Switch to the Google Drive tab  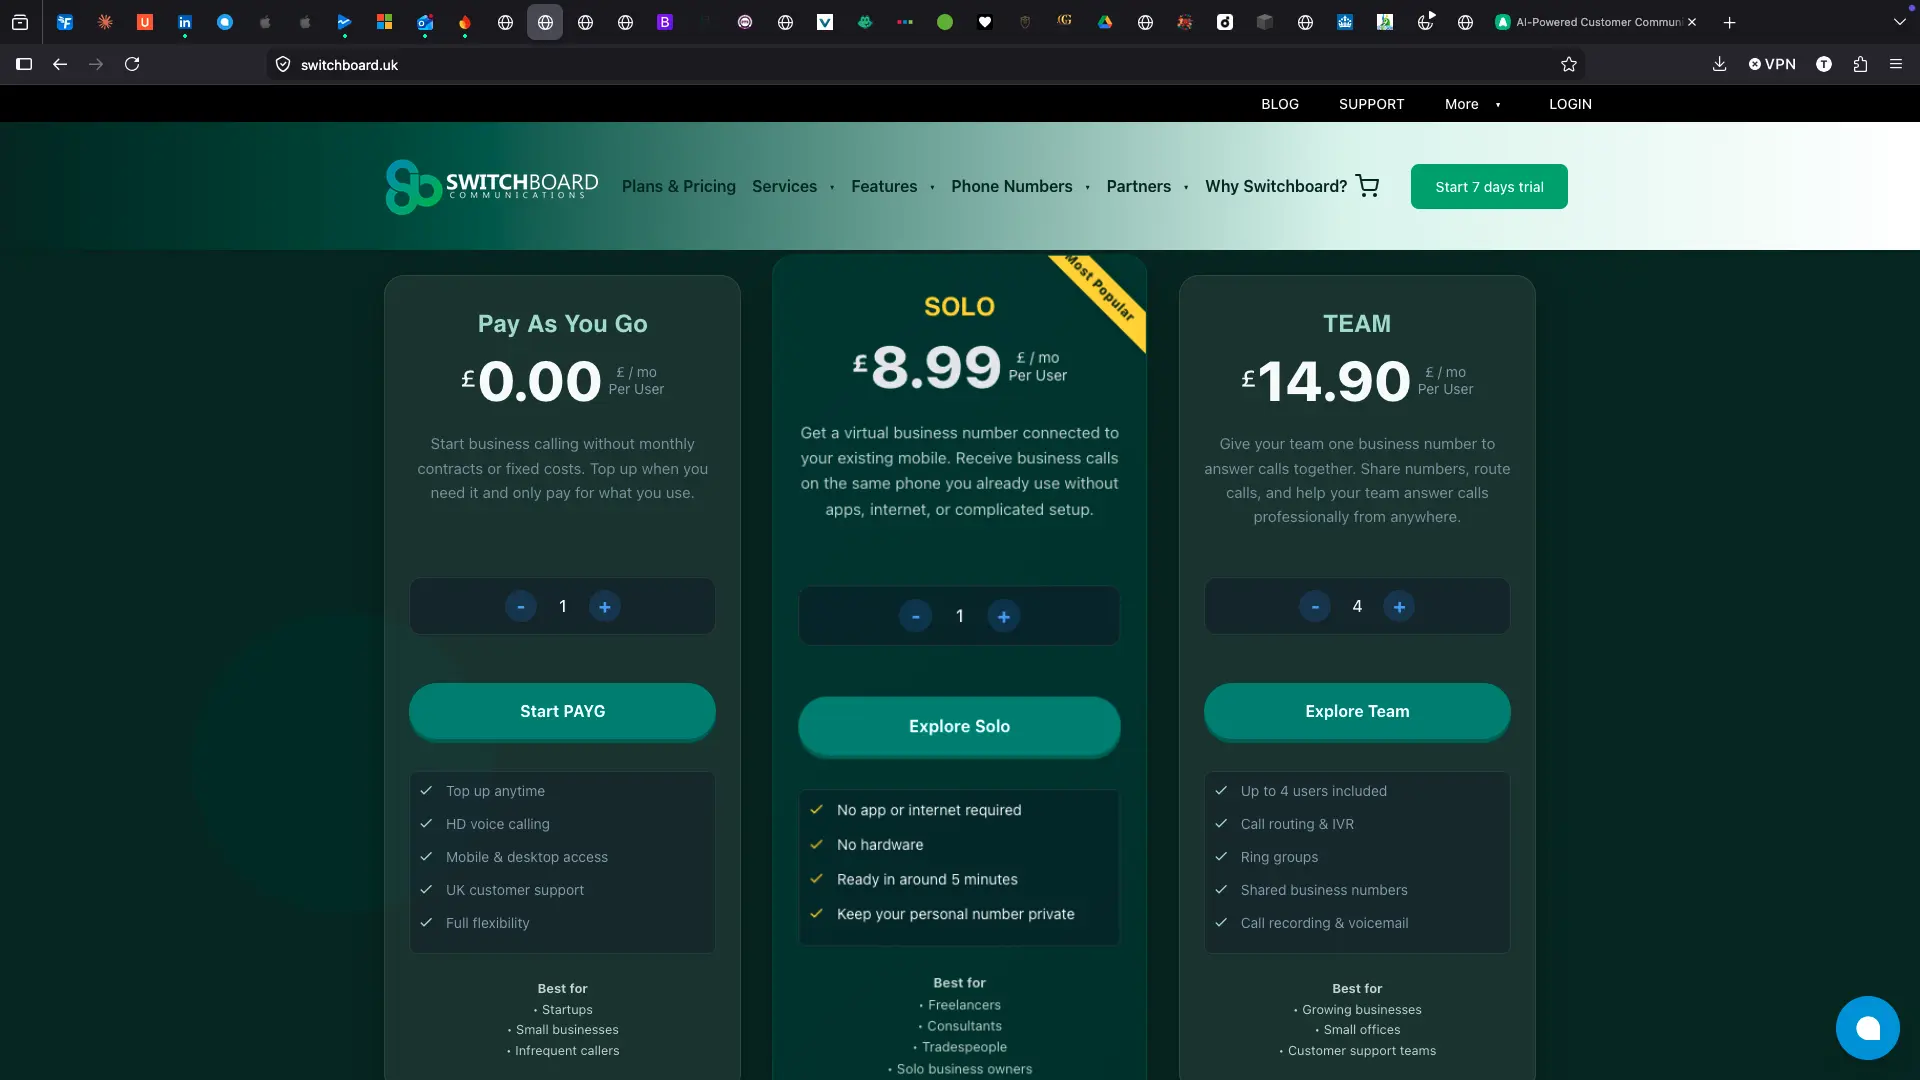click(1105, 22)
